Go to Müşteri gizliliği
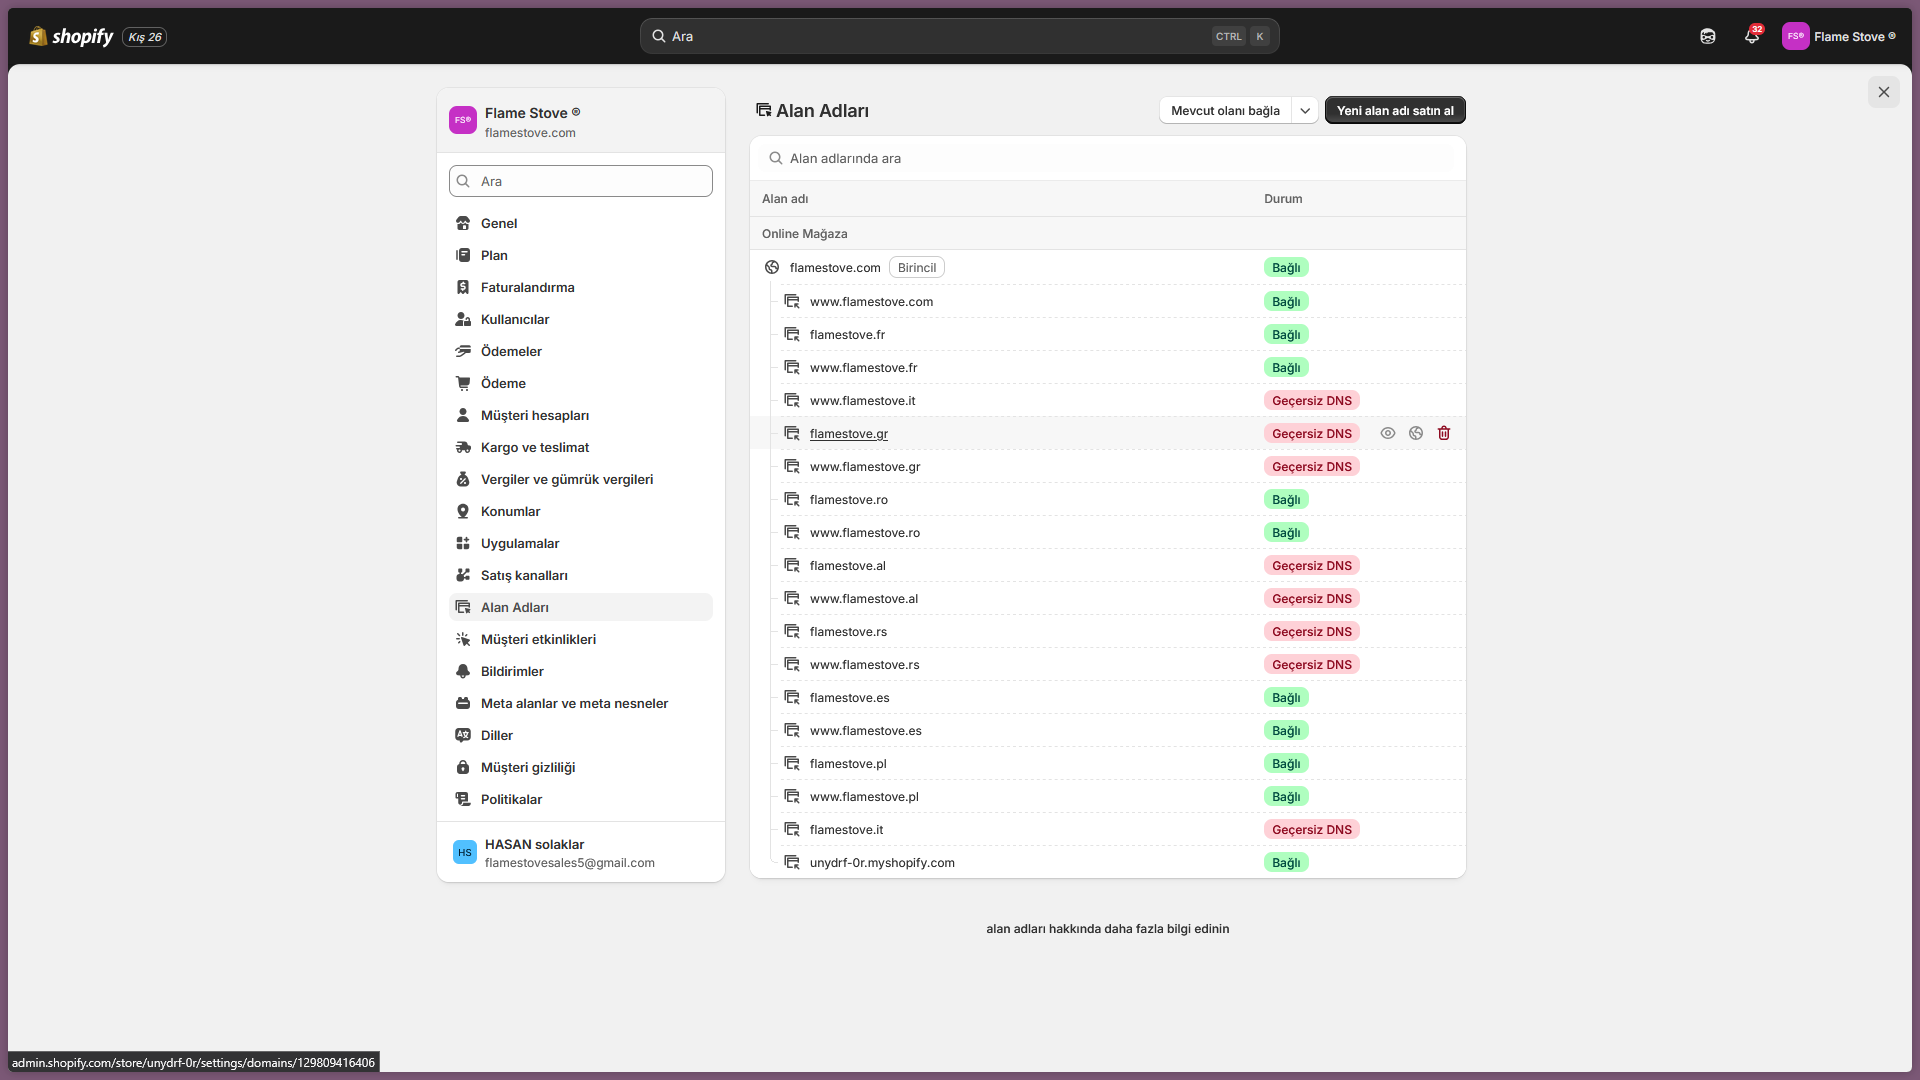The width and height of the screenshot is (1920, 1080). [x=581, y=767]
